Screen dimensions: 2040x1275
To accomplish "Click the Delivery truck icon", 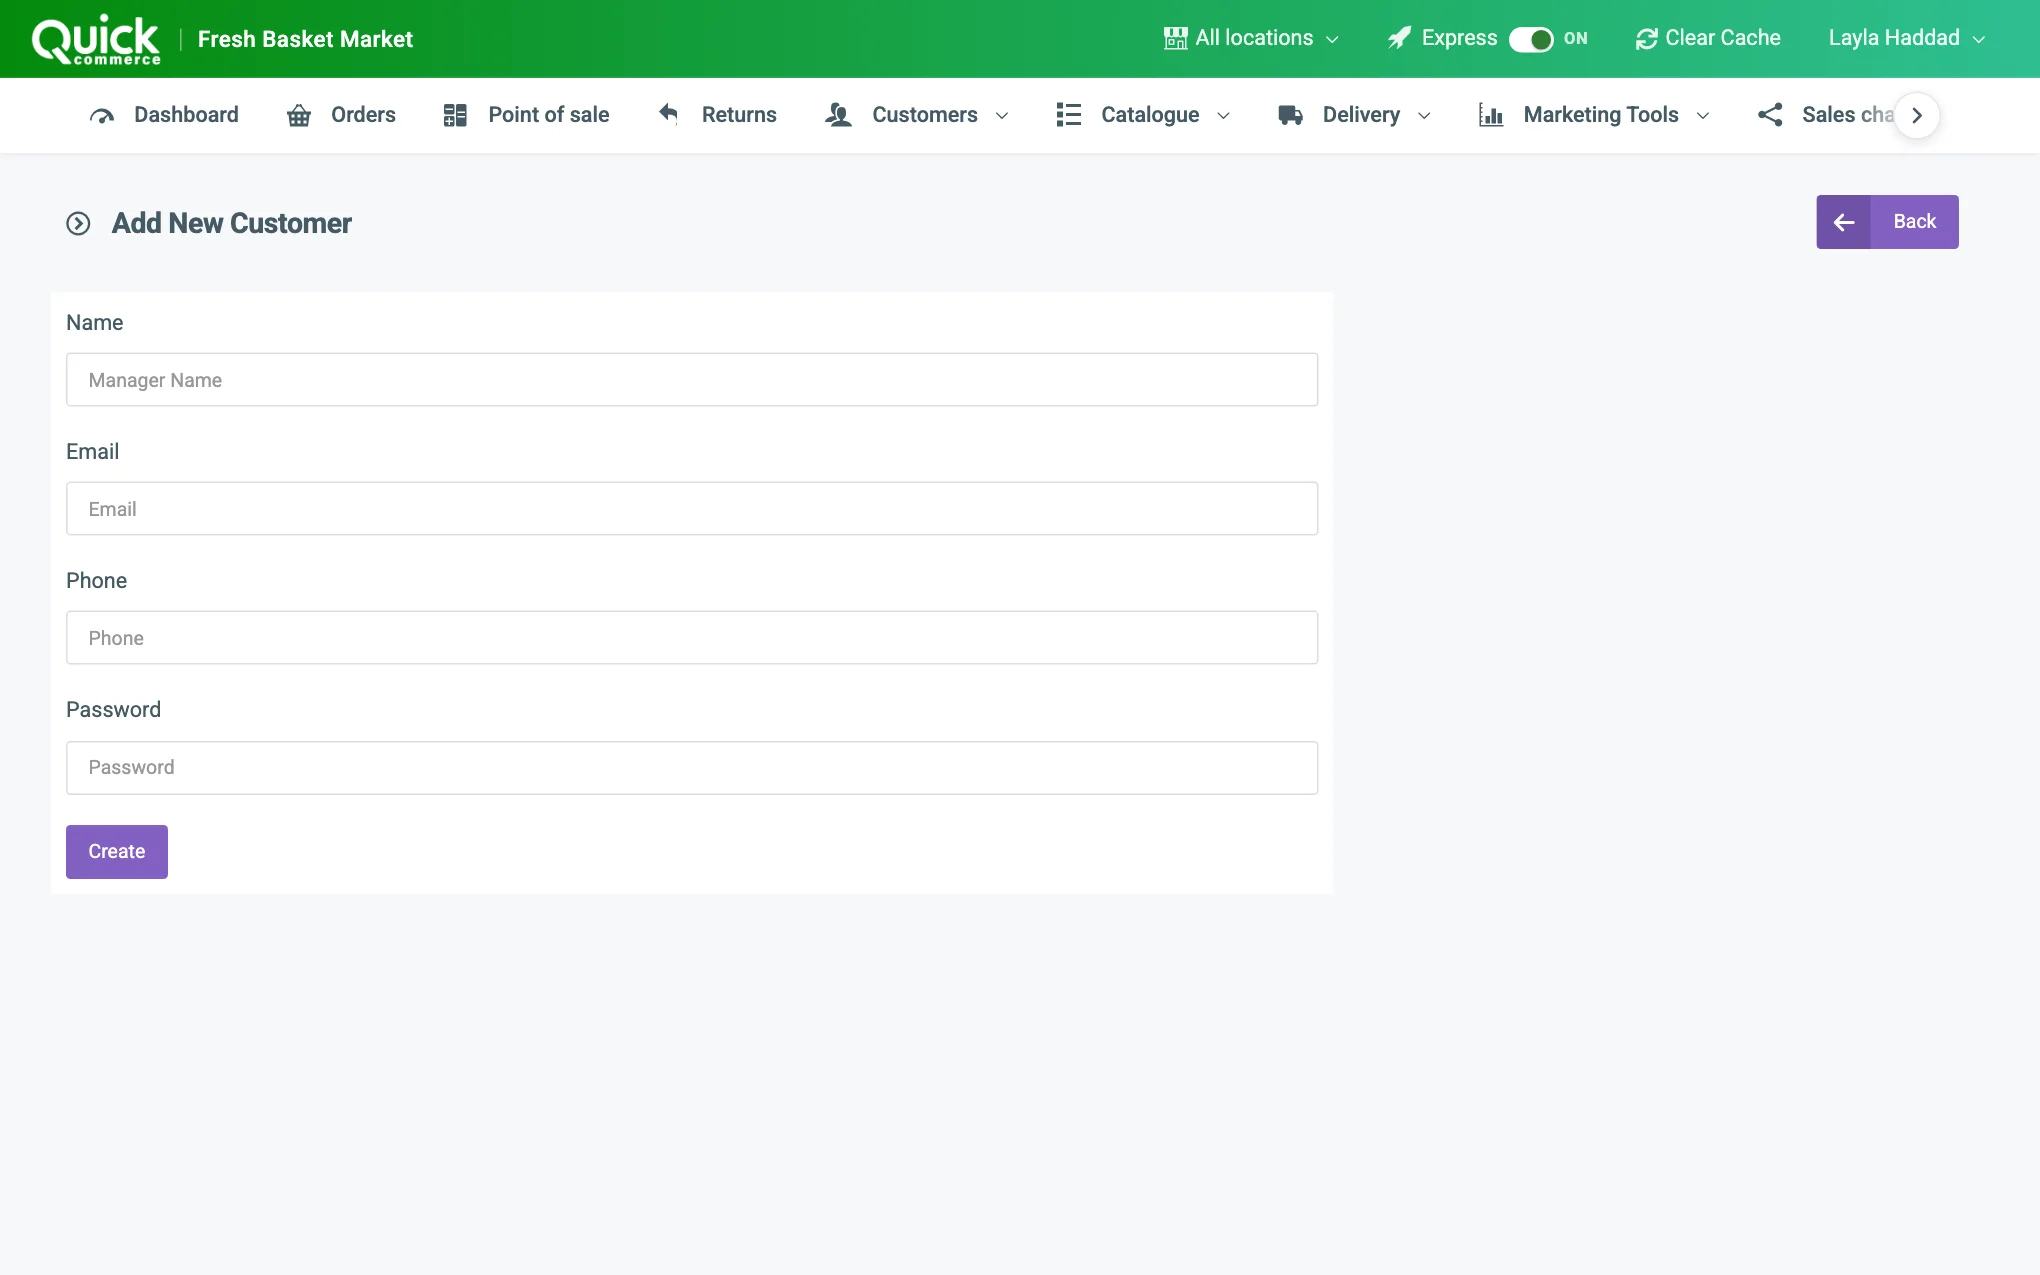I will click(1290, 115).
